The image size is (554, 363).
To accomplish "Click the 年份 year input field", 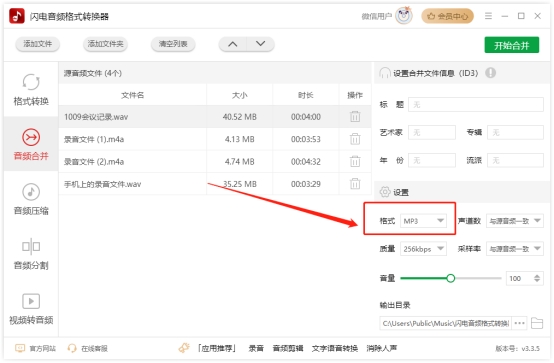I will pos(432,160).
